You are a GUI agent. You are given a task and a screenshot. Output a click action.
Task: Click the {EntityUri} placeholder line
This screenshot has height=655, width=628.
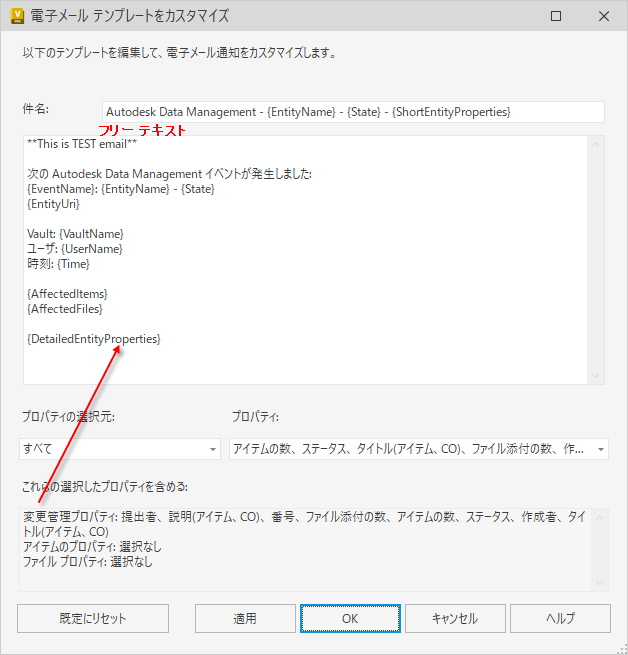coord(53,204)
